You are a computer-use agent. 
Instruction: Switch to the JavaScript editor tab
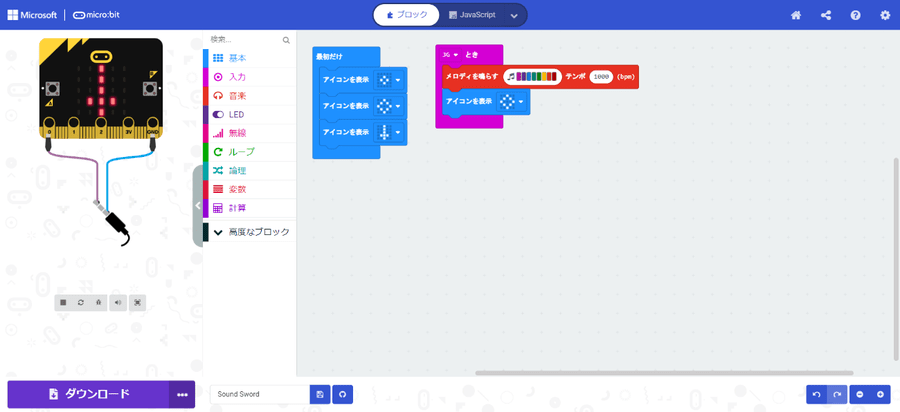472,15
